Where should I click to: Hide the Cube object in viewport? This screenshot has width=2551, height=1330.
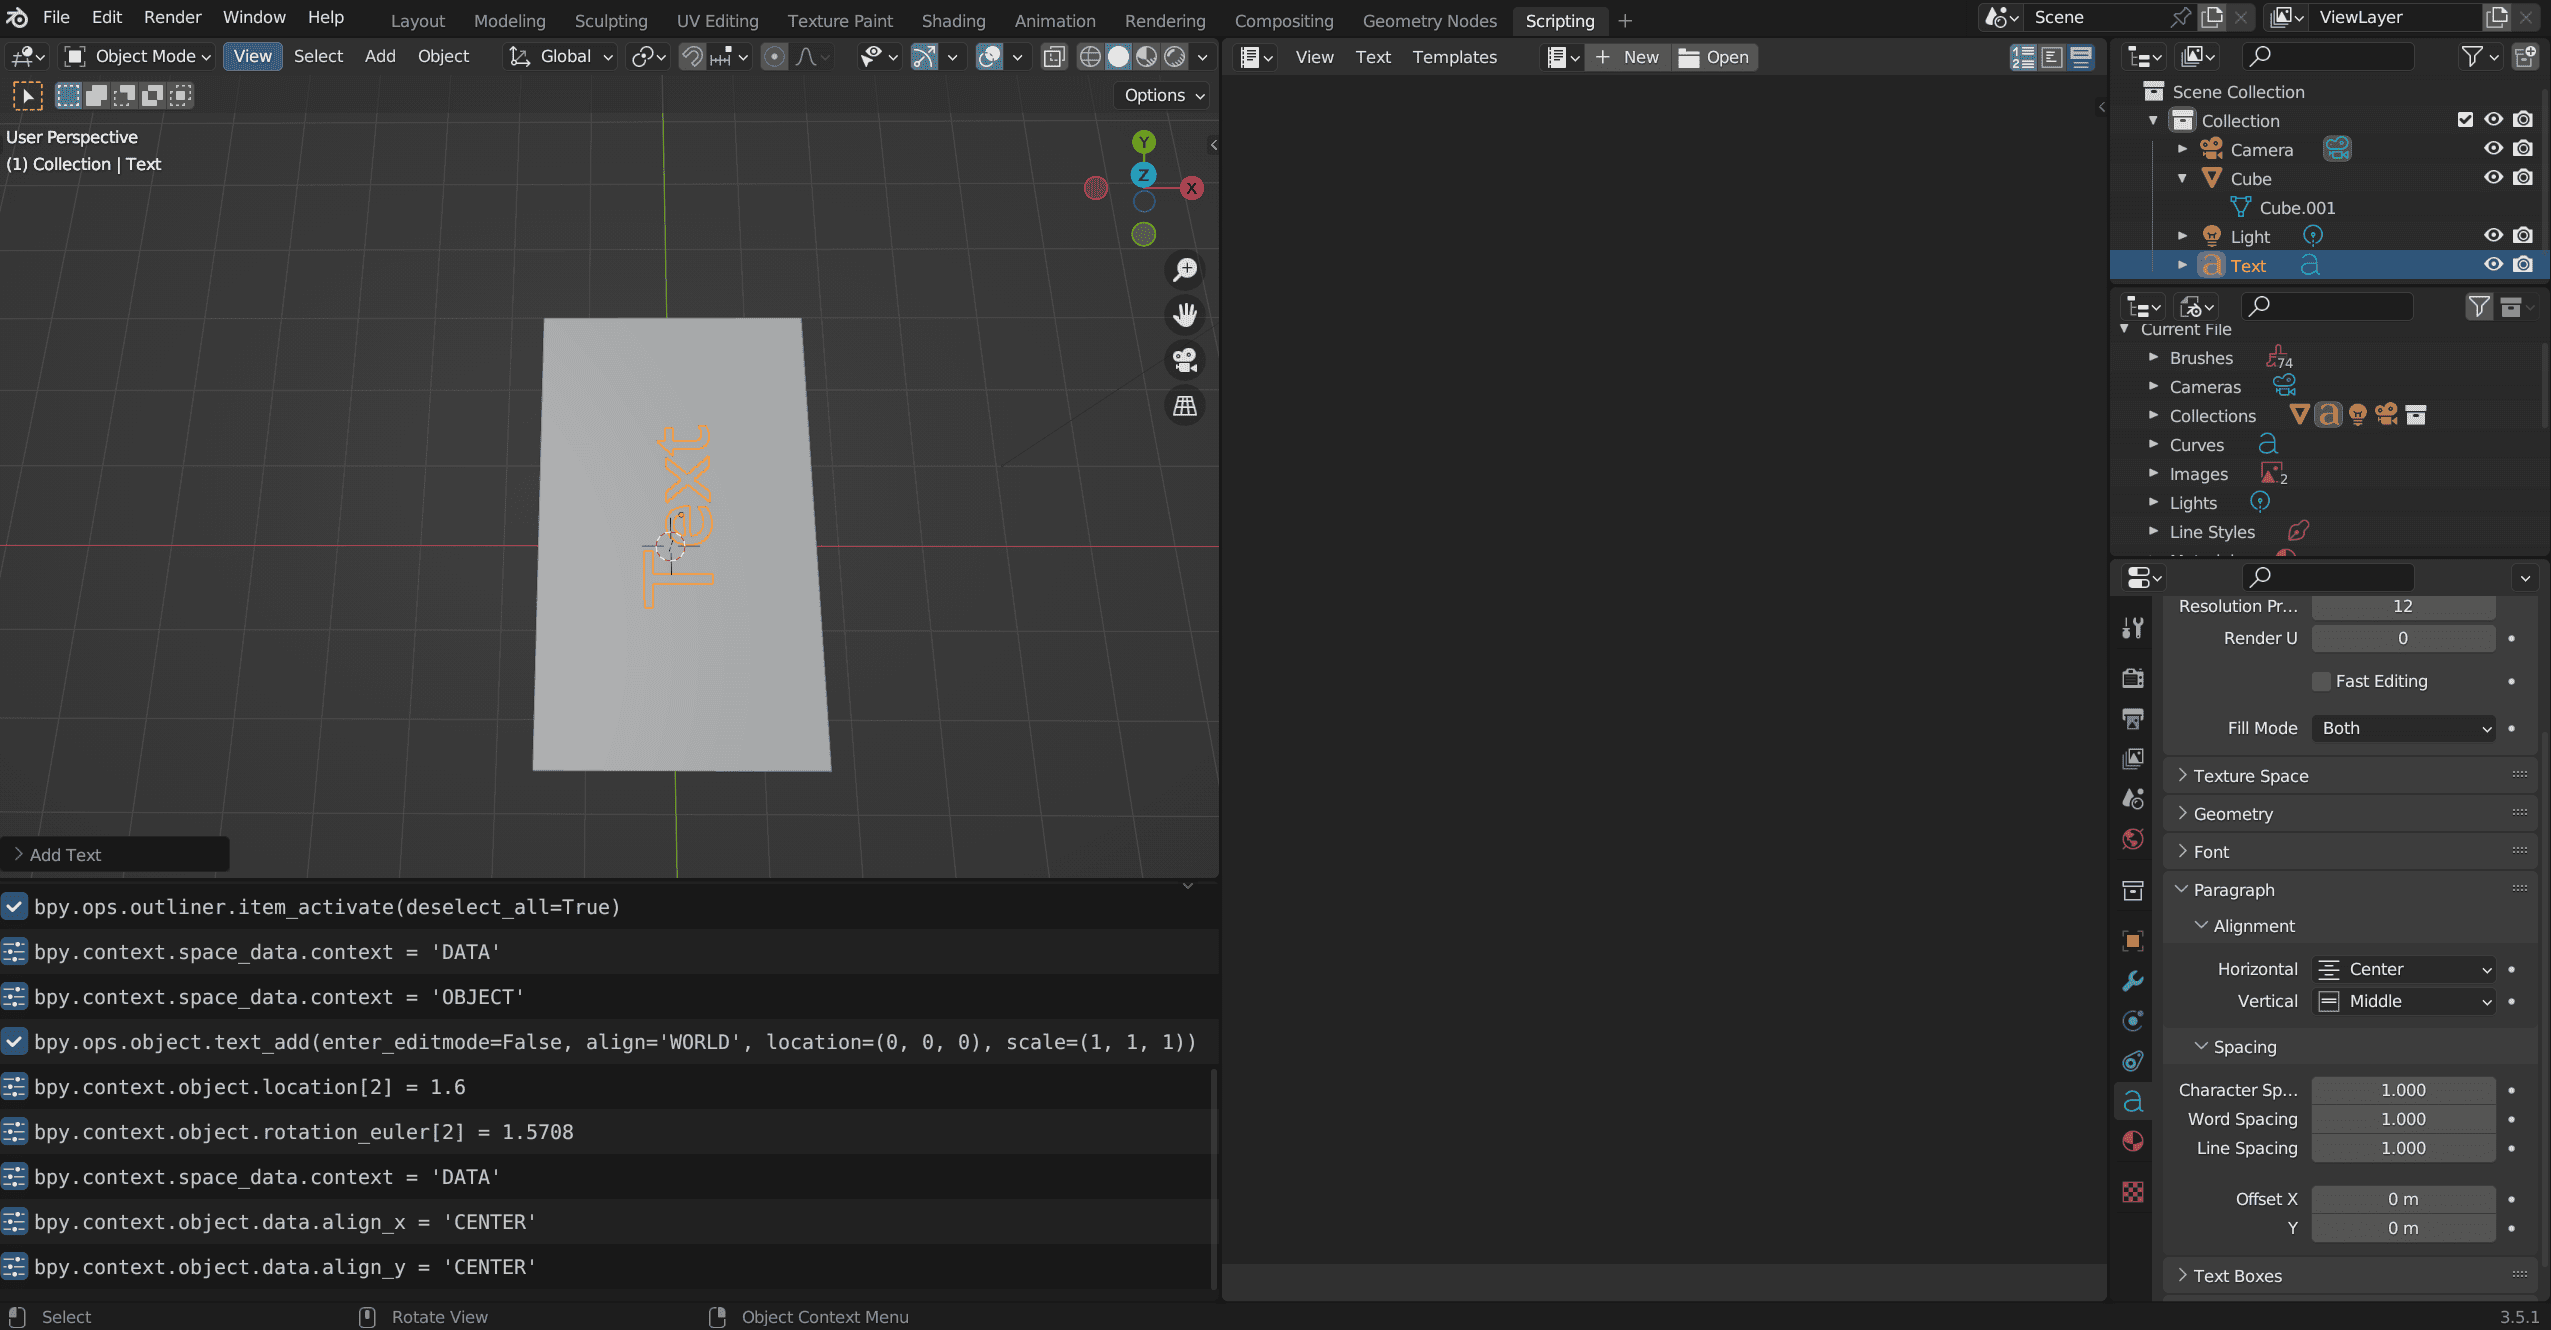coord(2493,178)
